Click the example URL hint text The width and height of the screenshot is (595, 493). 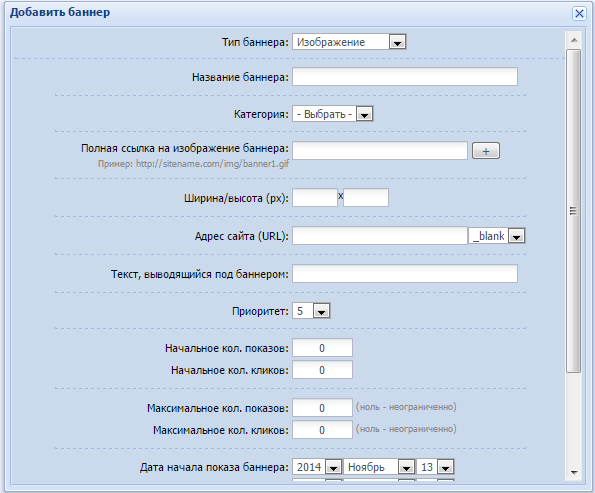click(193, 164)
